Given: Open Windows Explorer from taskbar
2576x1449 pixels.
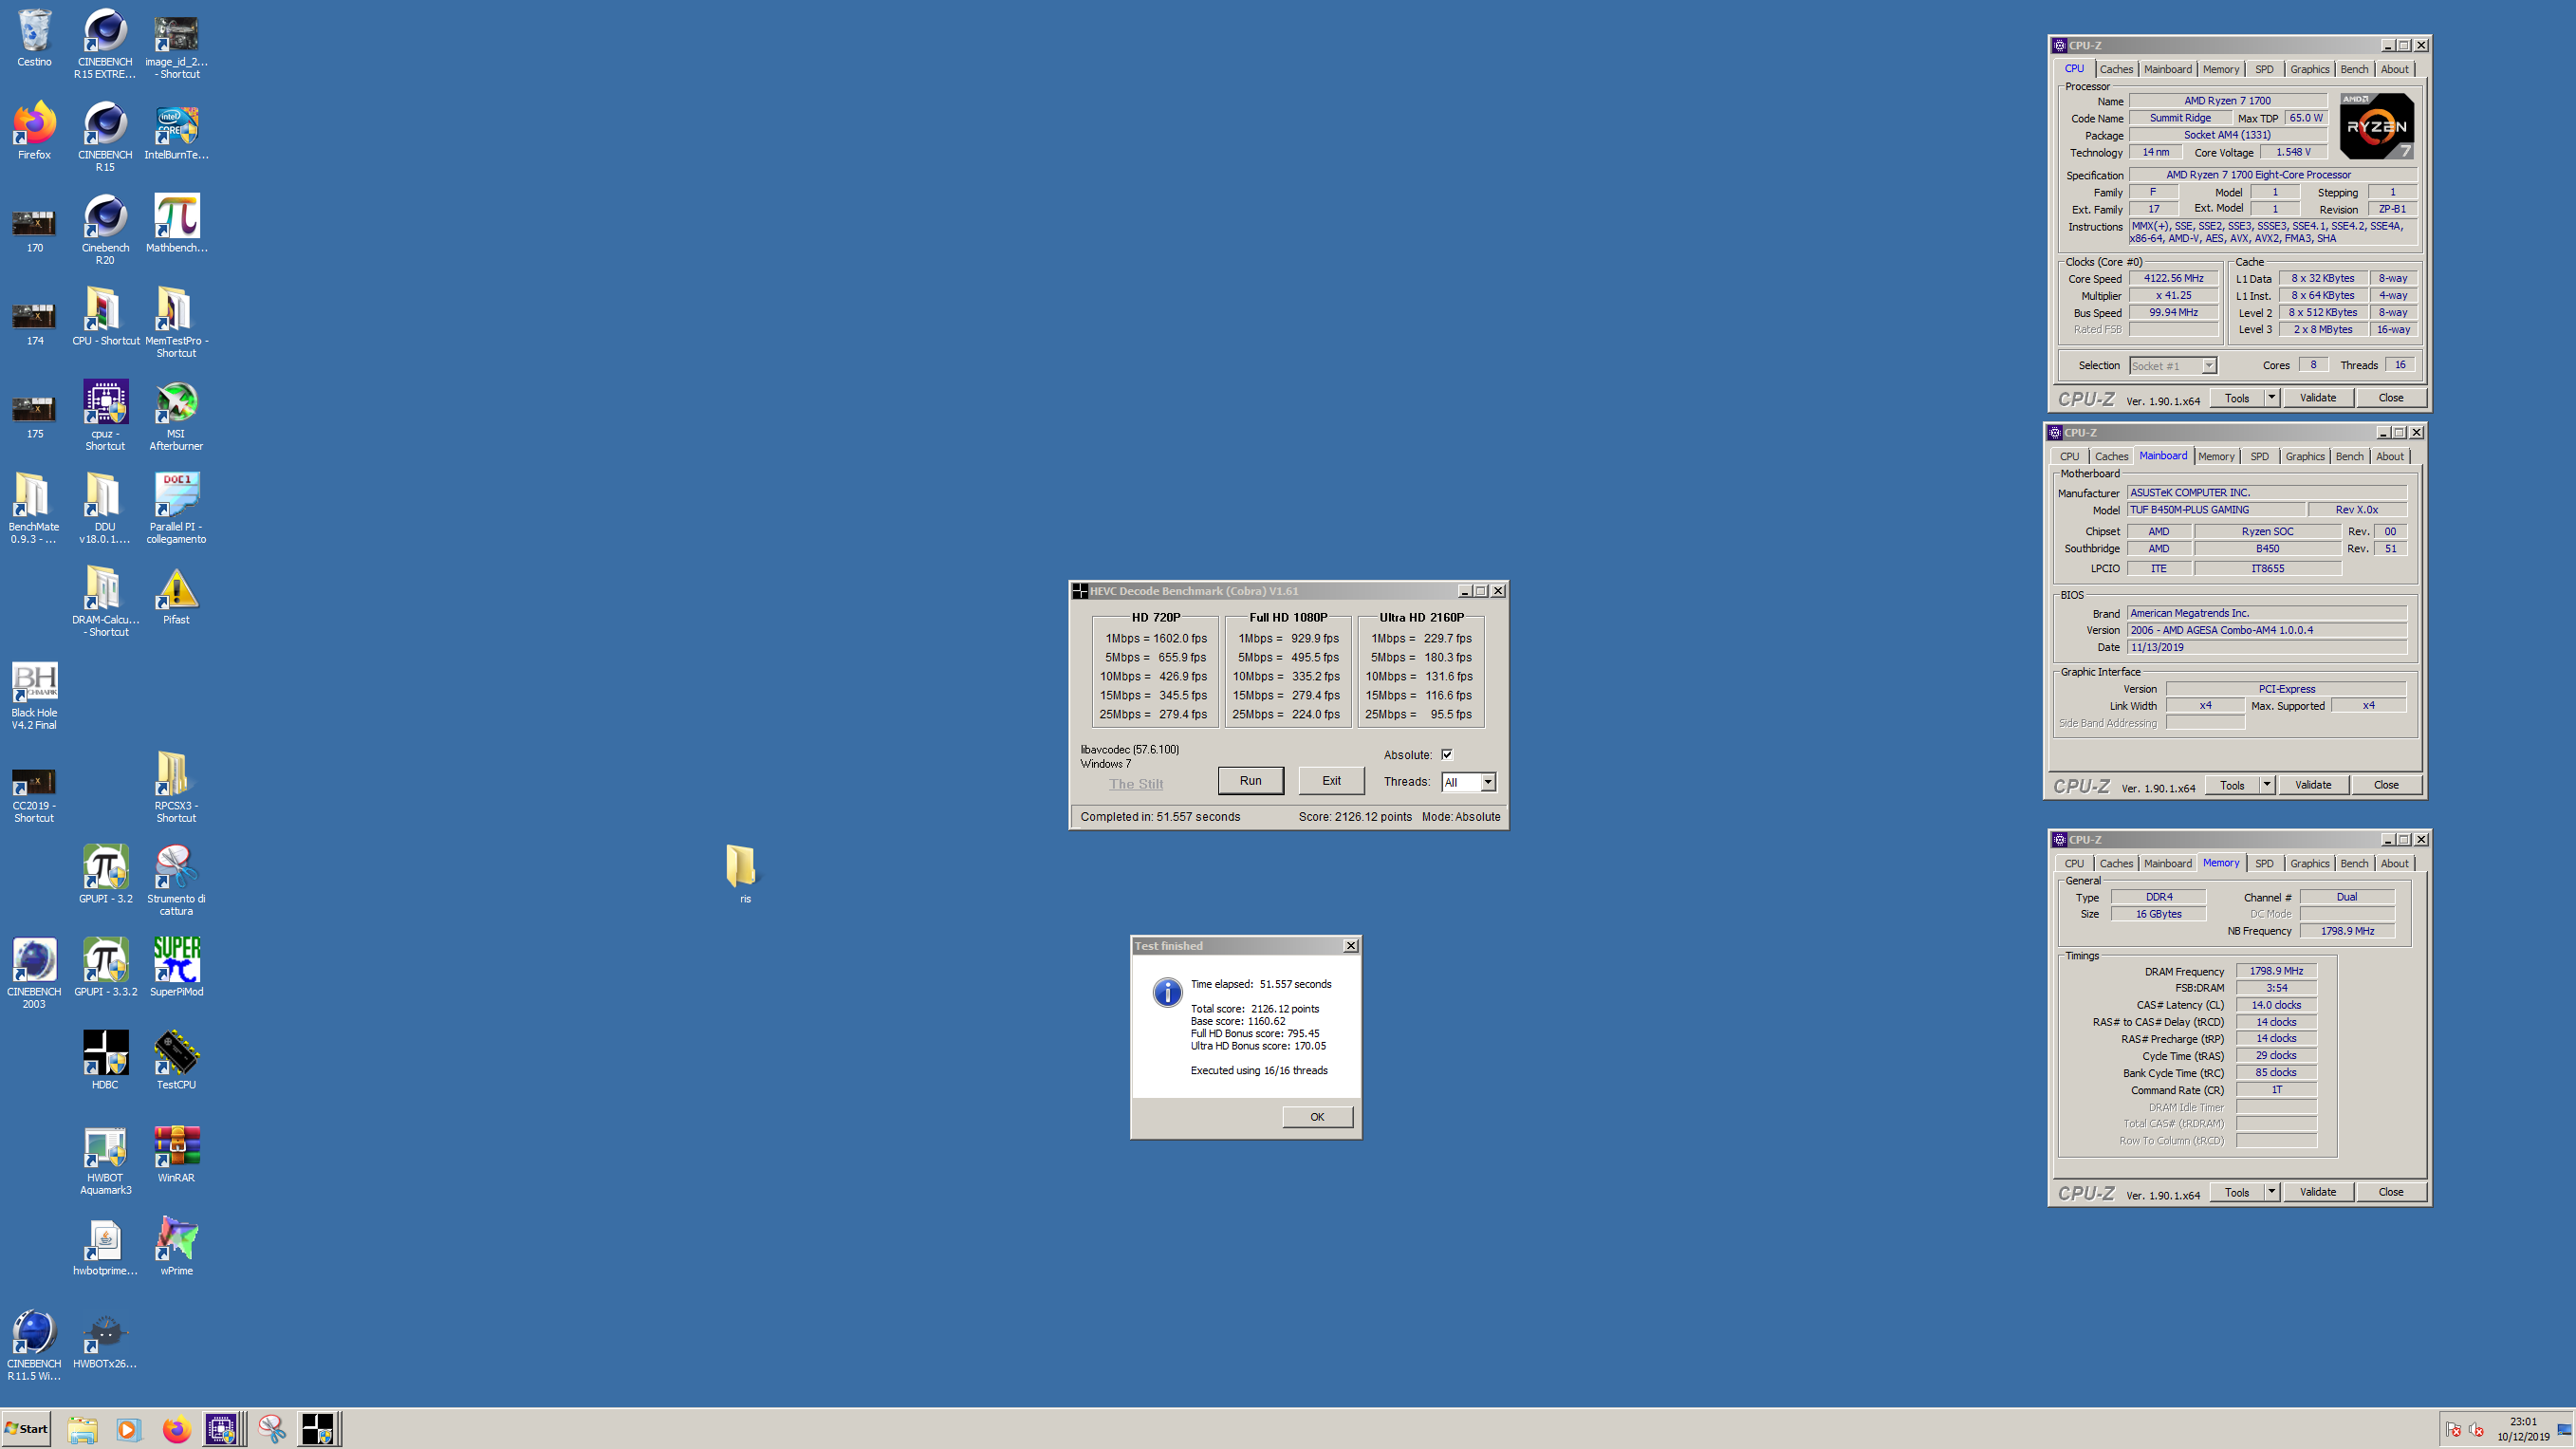Looking at the screenshot, I should click(82, 1429).
